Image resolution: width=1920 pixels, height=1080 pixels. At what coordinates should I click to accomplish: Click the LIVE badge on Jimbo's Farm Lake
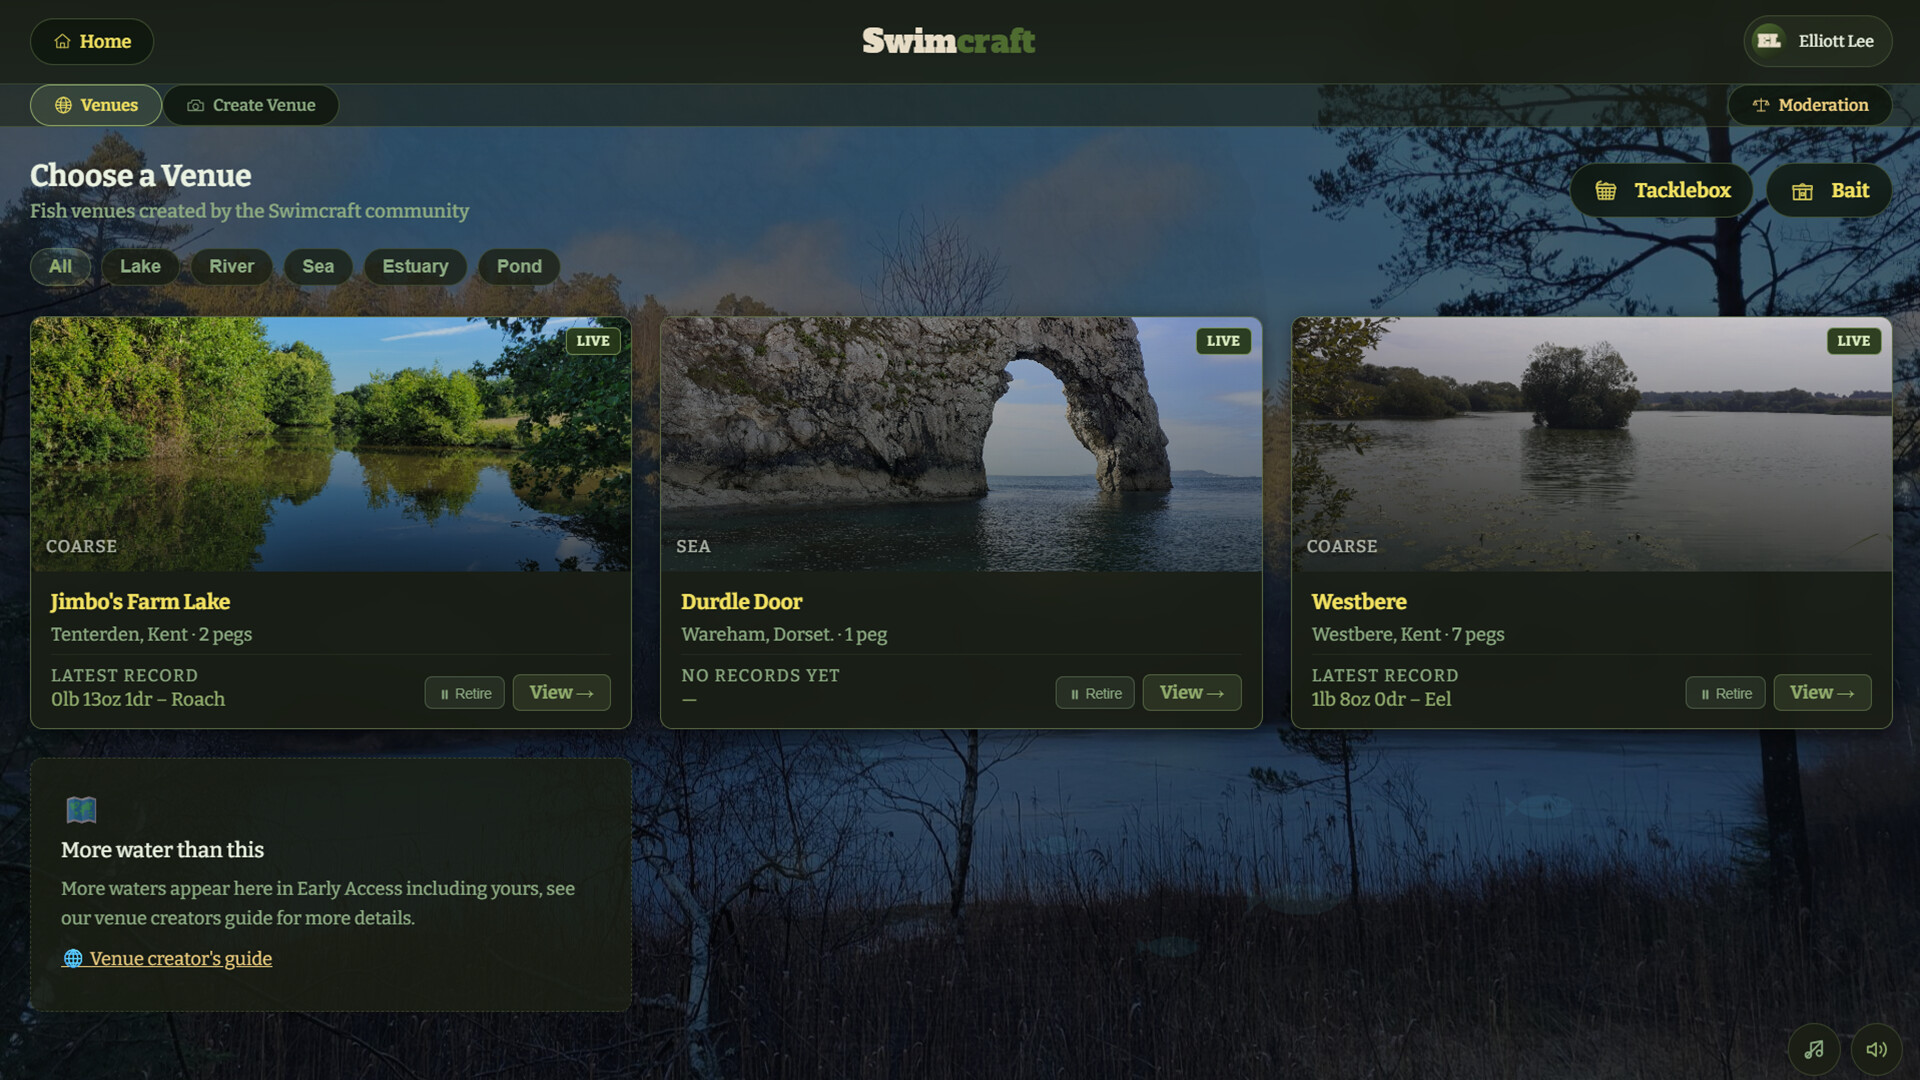[593, 341]
